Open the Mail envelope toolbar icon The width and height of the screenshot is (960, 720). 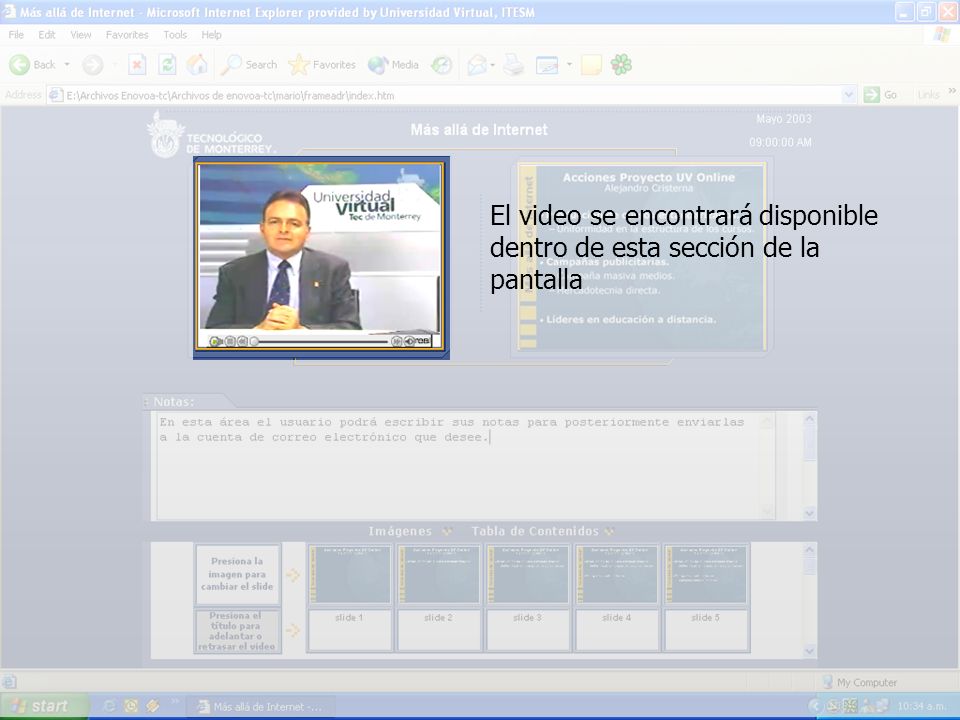(477, 65)
